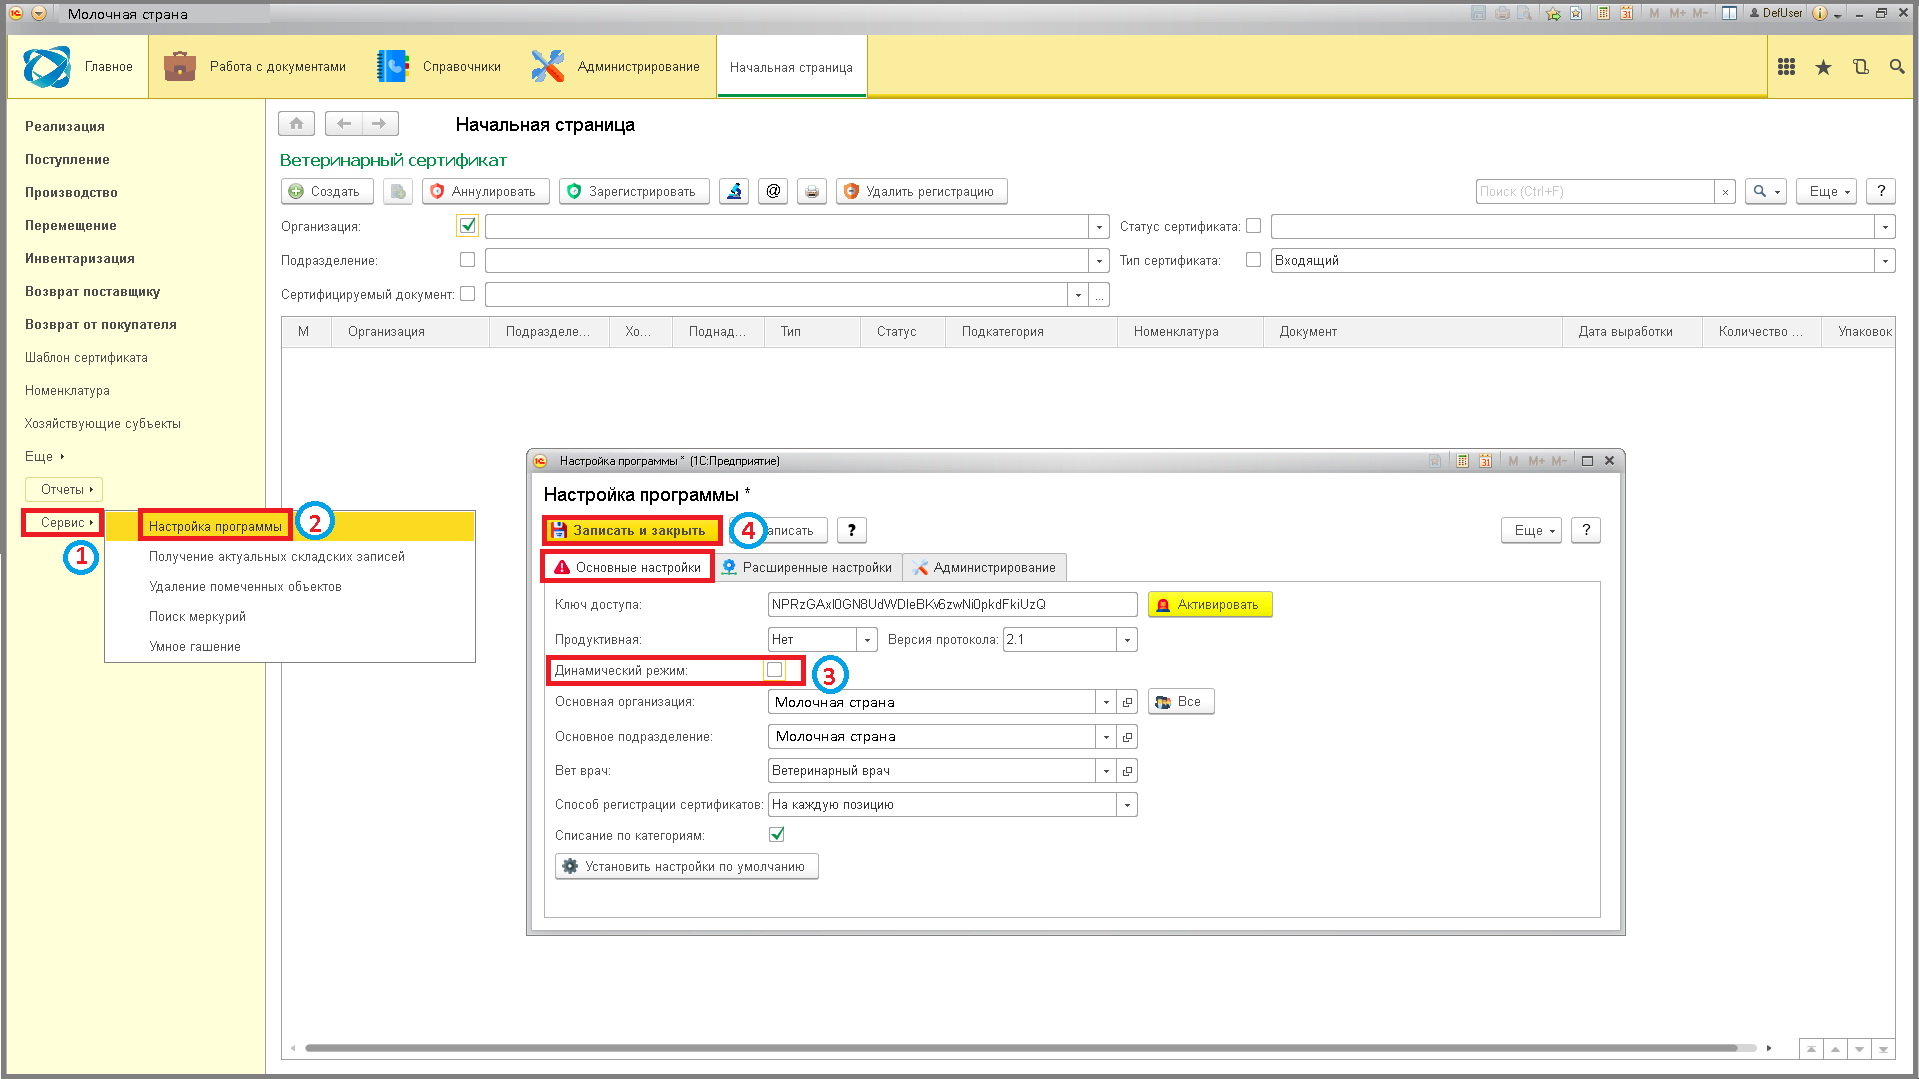Screen dimensions: 1919x1079
Task: Expand the Тип сертификата dropdown arrow
Action: point(1885,261)
